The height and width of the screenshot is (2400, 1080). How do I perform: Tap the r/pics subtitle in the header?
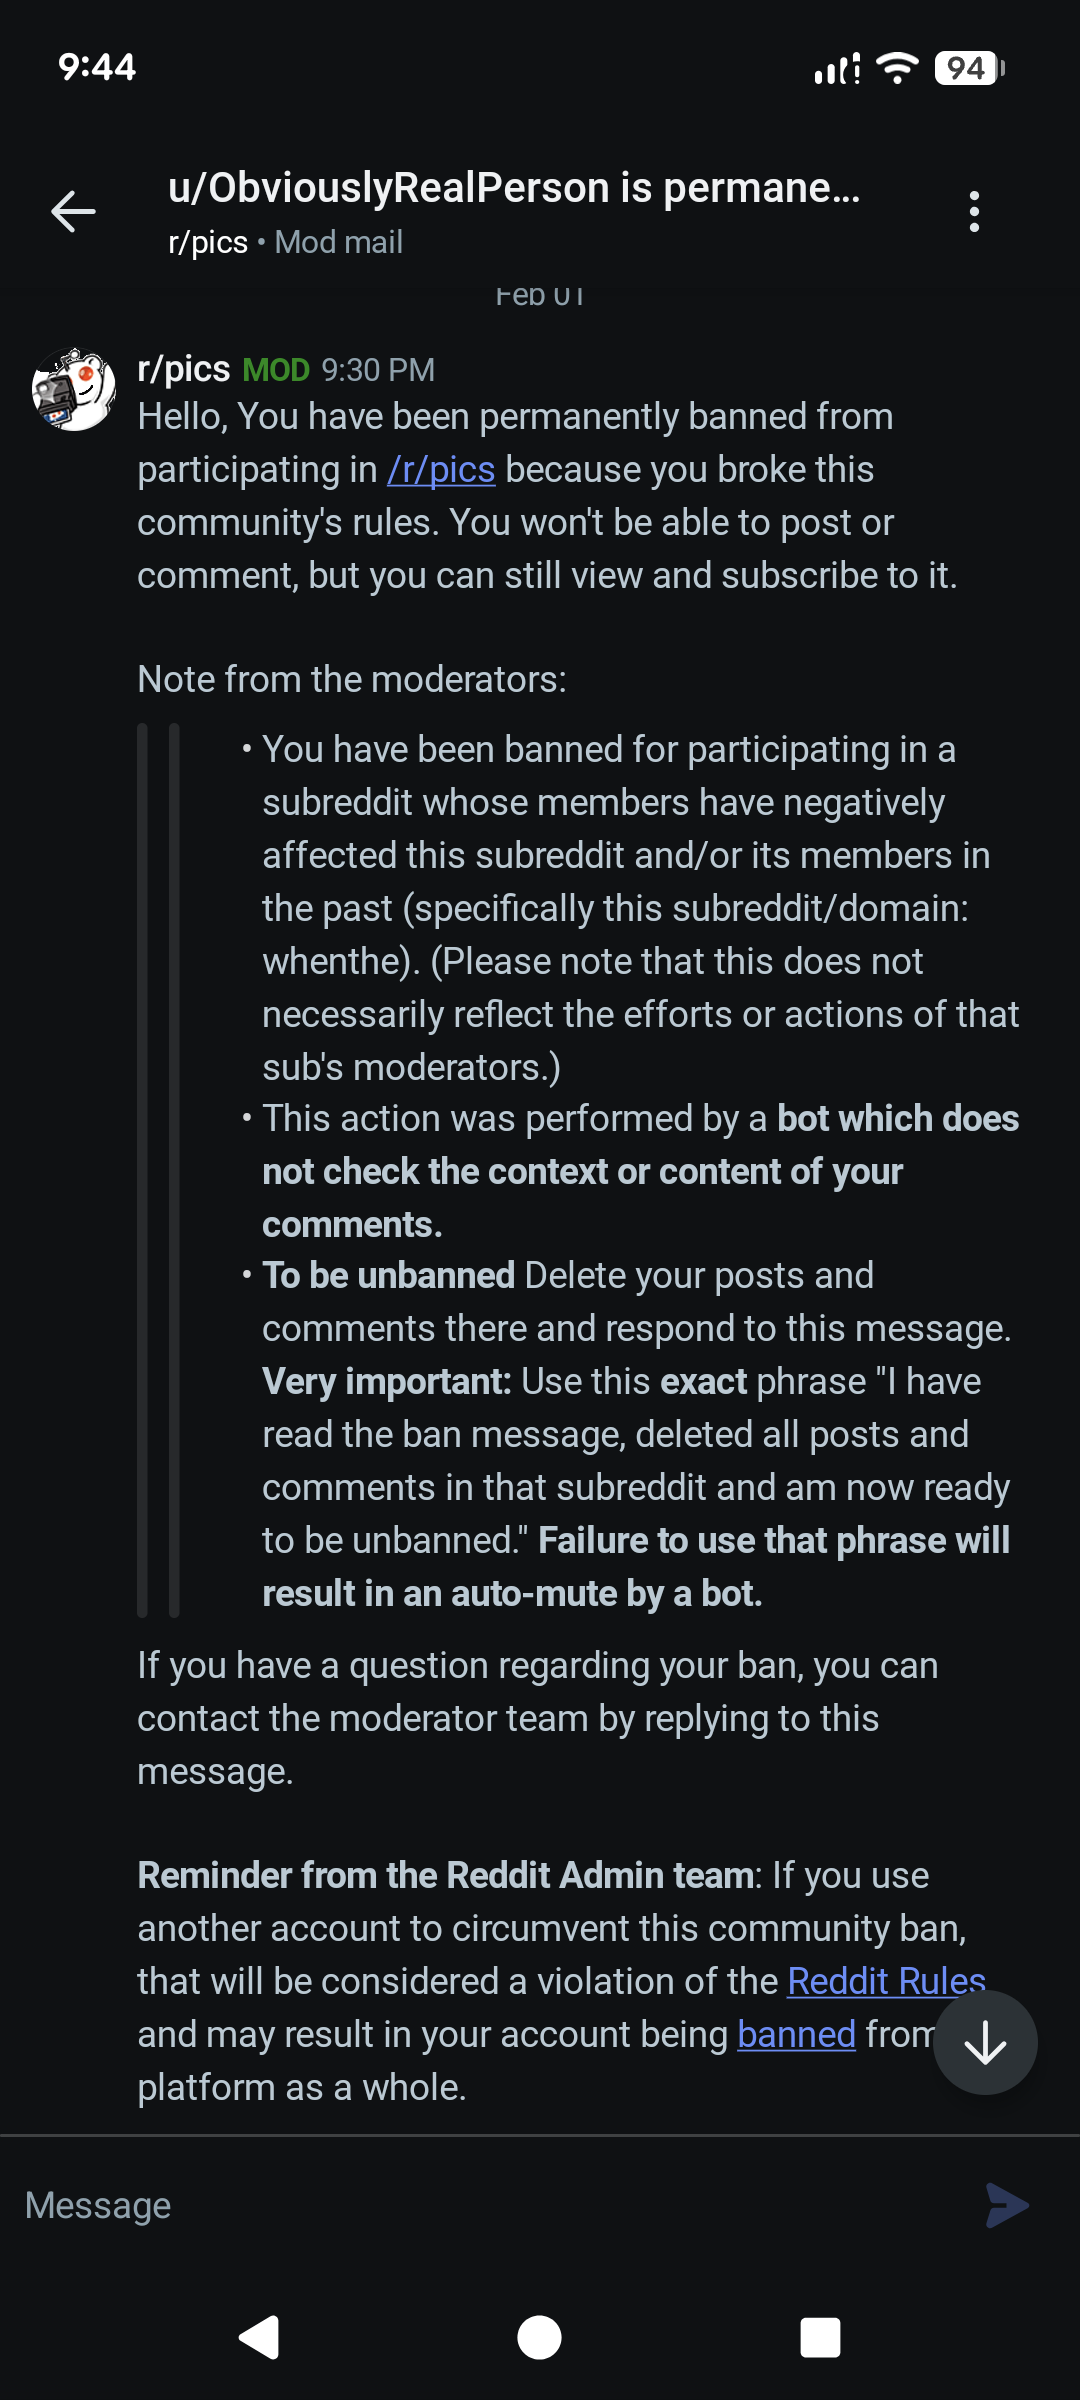(x=208, y=242)
